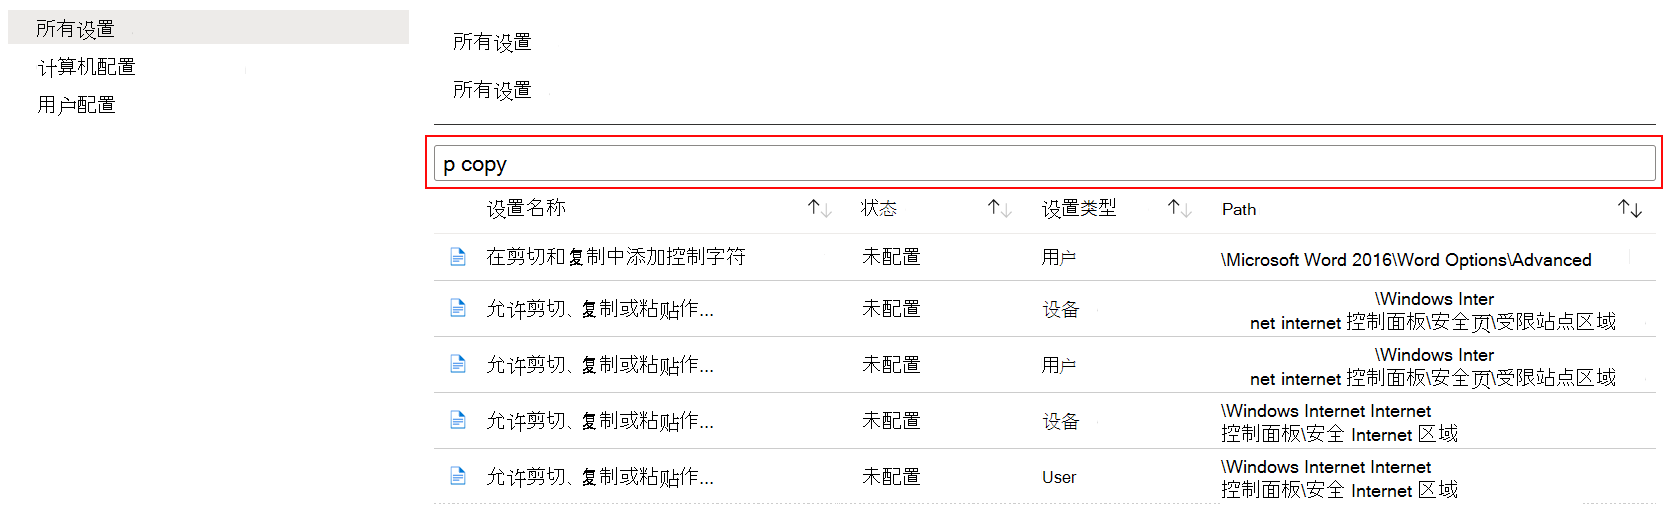Viewport: 1672px width, 505px height.
Task: Open the 在剪切和复制中添加控制字符 setting
Action: coord(616,257)
